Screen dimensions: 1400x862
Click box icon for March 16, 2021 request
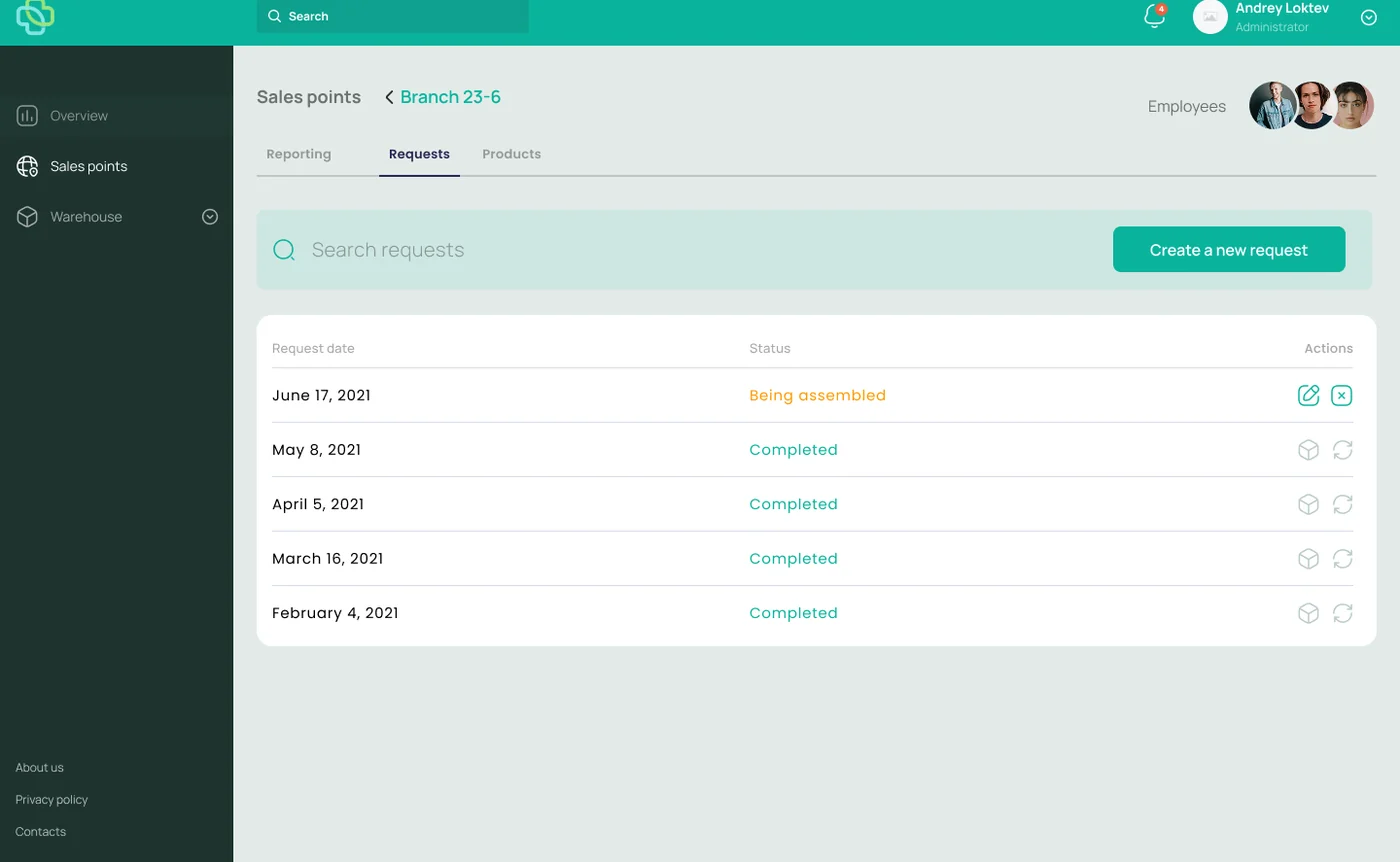tap(1308, 559)
